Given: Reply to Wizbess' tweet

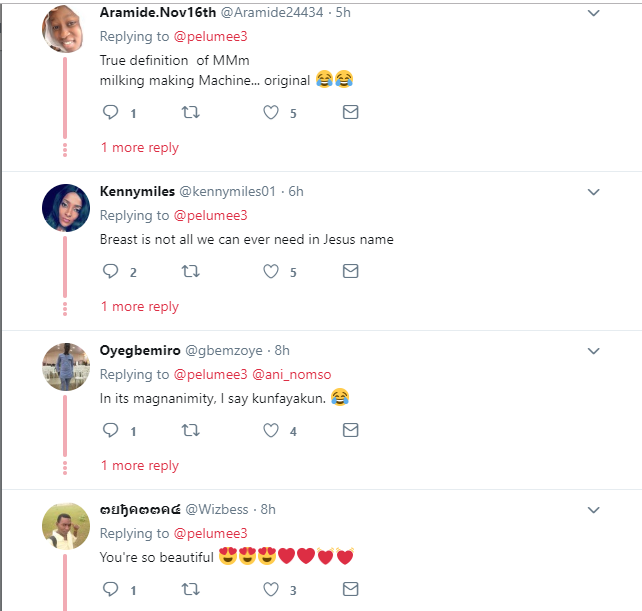Looking at the screenshot, I should click(111, 590).
